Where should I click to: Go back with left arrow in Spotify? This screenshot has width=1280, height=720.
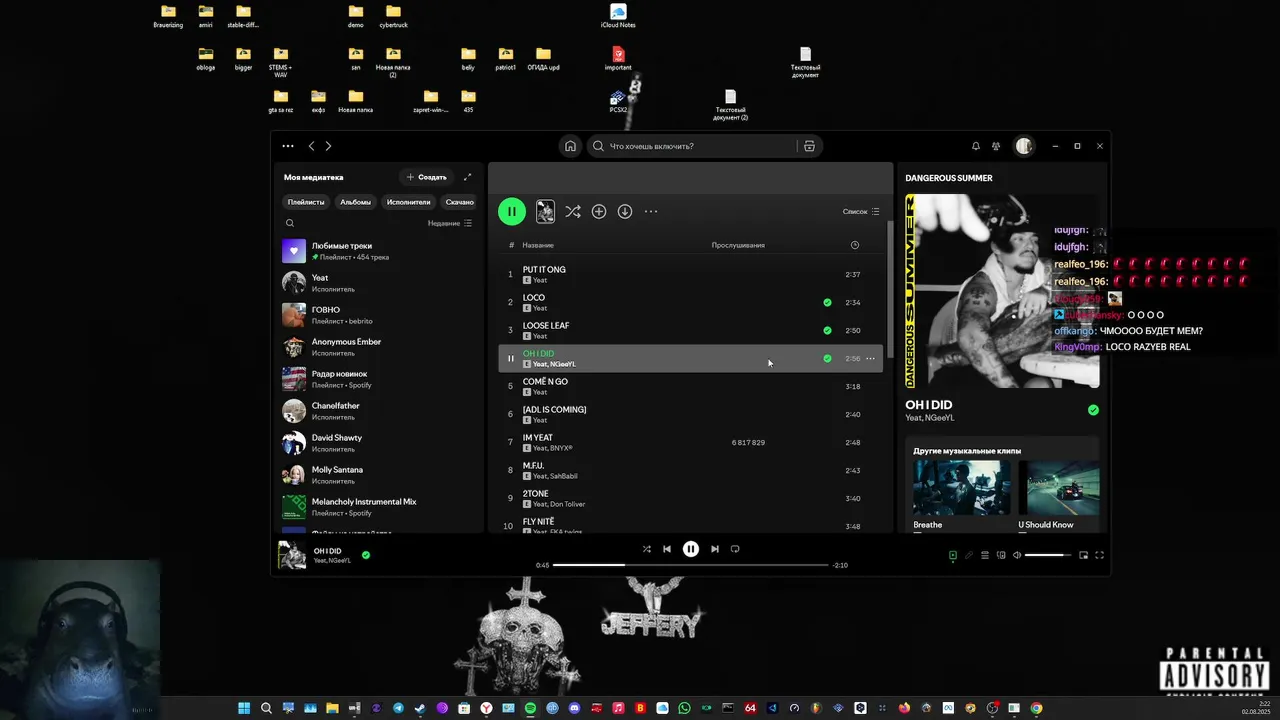311,146
